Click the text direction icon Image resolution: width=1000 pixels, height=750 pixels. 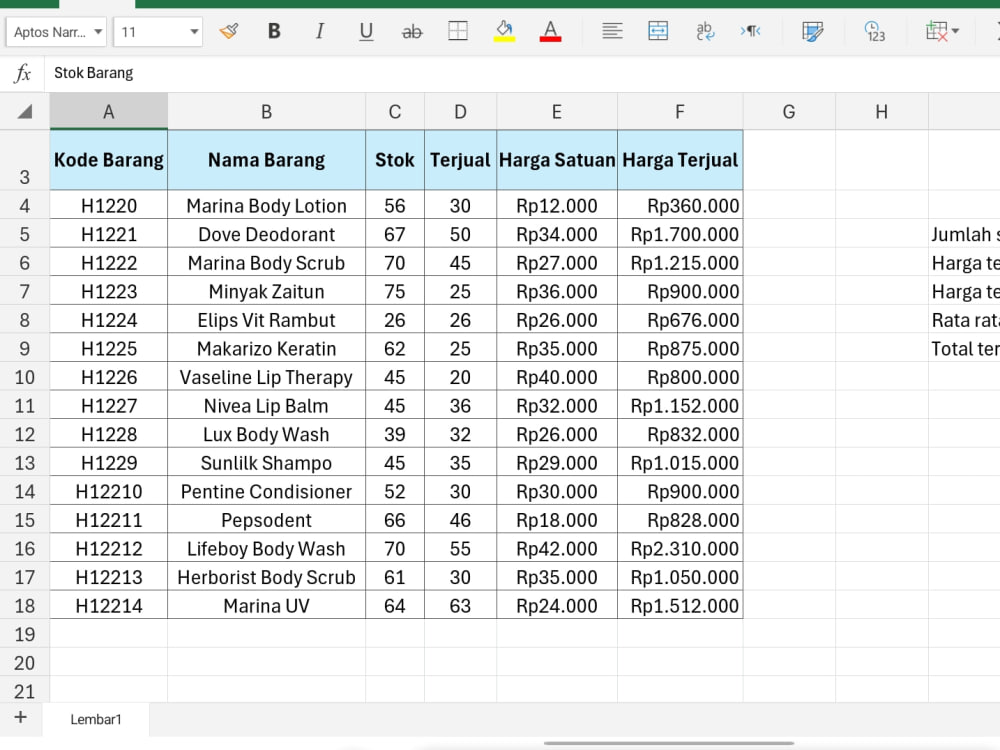click(751, 31)
